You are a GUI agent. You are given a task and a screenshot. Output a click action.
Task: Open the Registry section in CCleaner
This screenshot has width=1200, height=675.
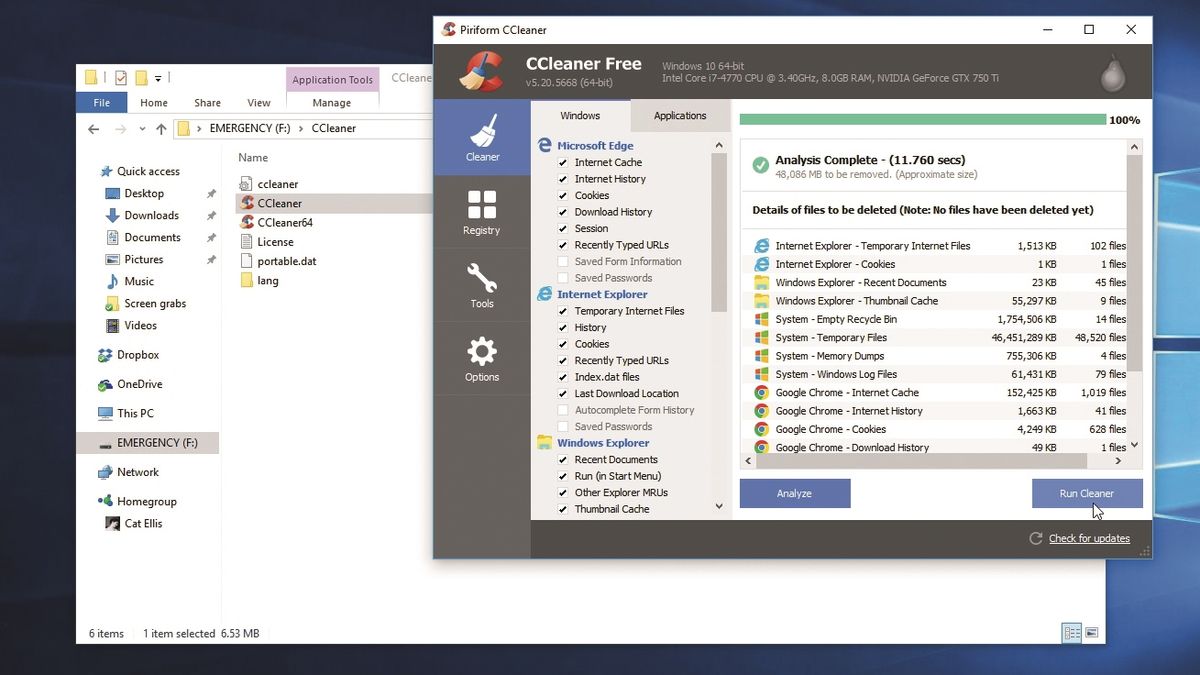point(482,211)
